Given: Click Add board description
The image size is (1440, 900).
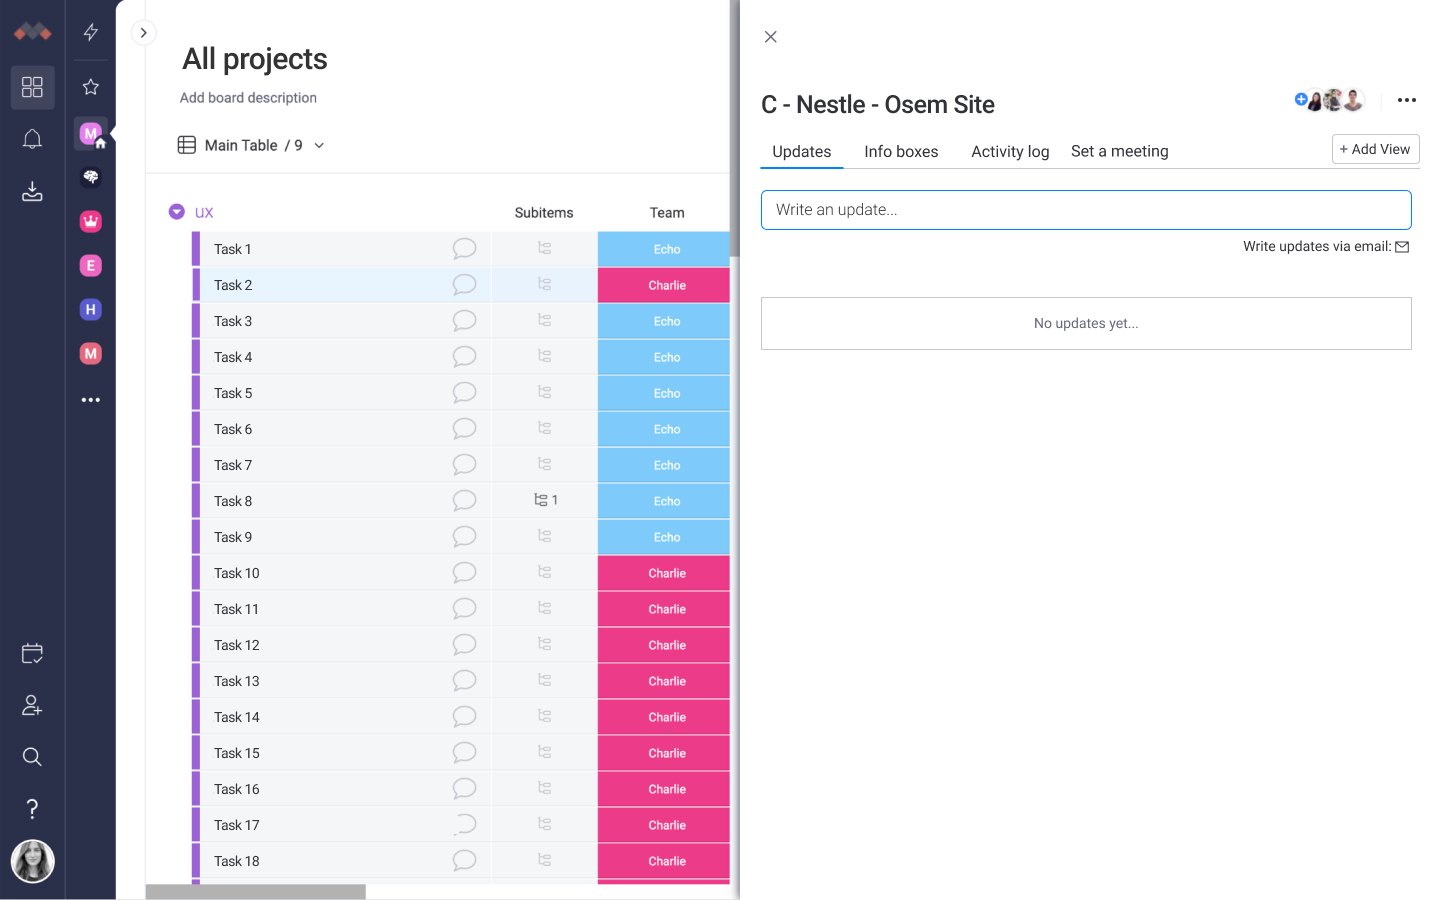Looking at the screenshot, I should coord(248,98).
